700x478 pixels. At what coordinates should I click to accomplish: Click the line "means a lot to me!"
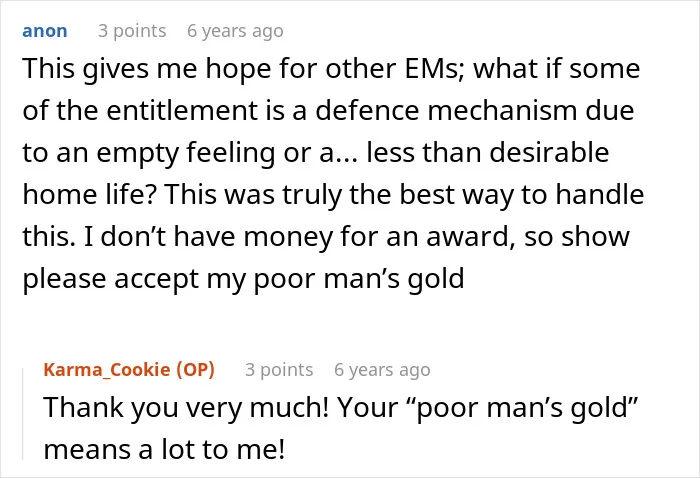[x=164, y=449]
